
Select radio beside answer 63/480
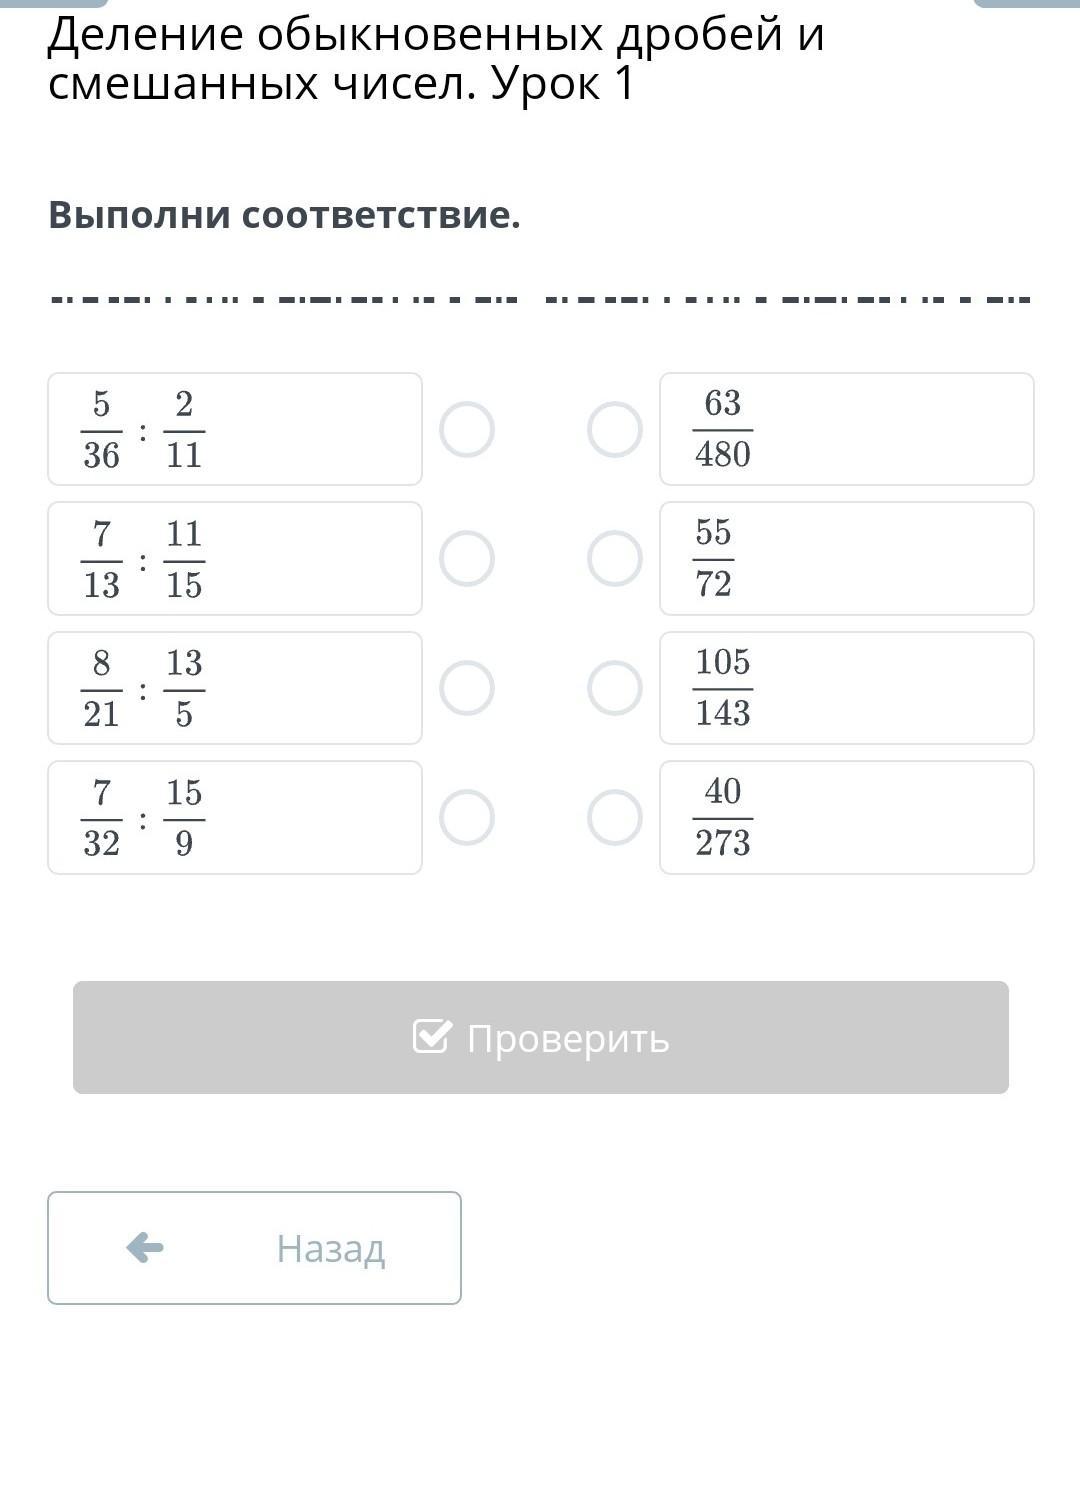point(614,430)
